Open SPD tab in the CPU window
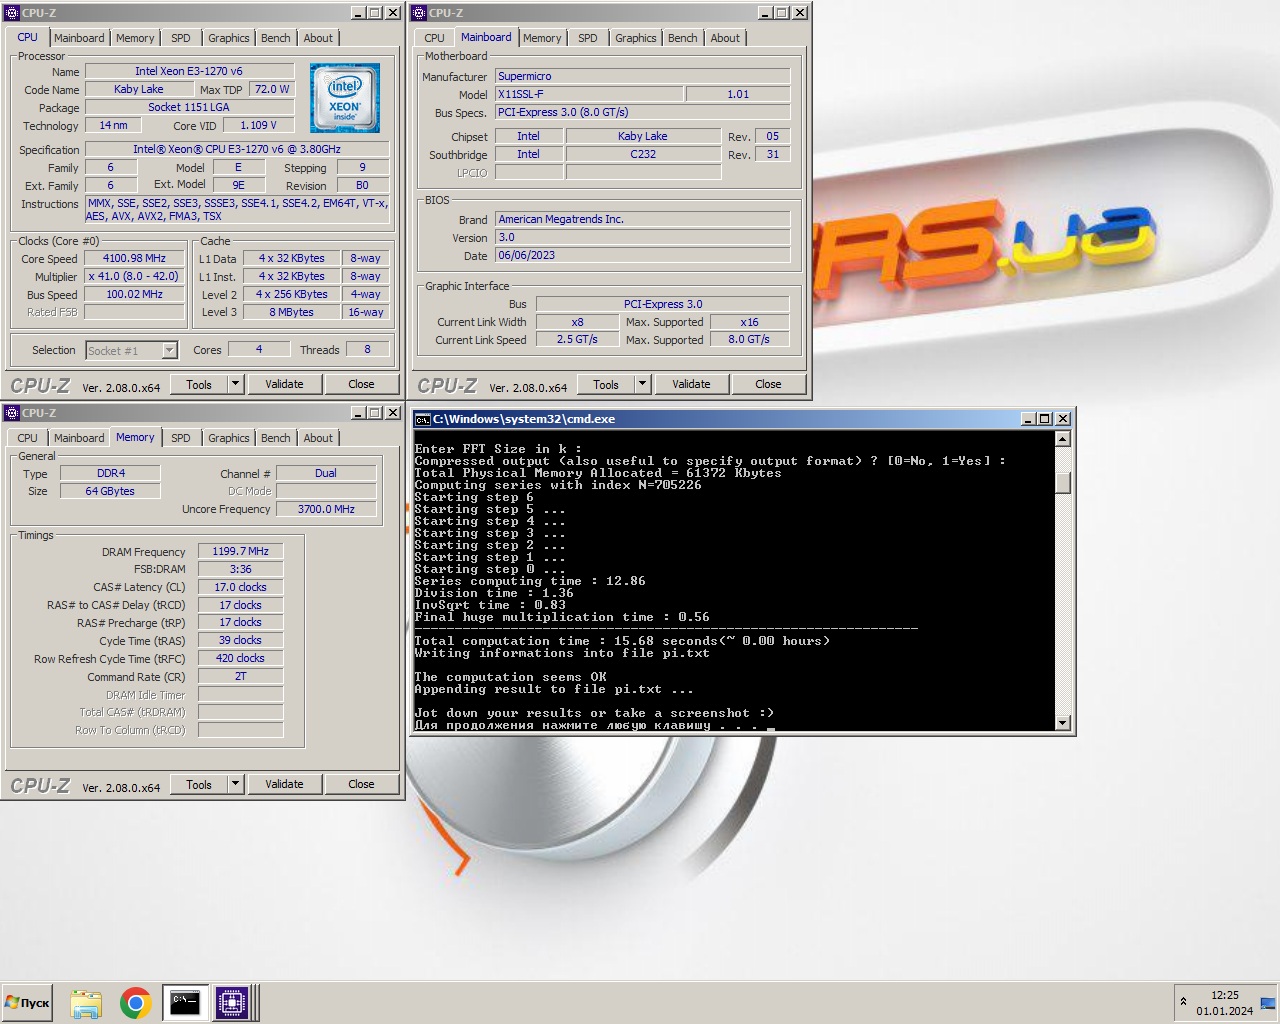 [181, 38]
